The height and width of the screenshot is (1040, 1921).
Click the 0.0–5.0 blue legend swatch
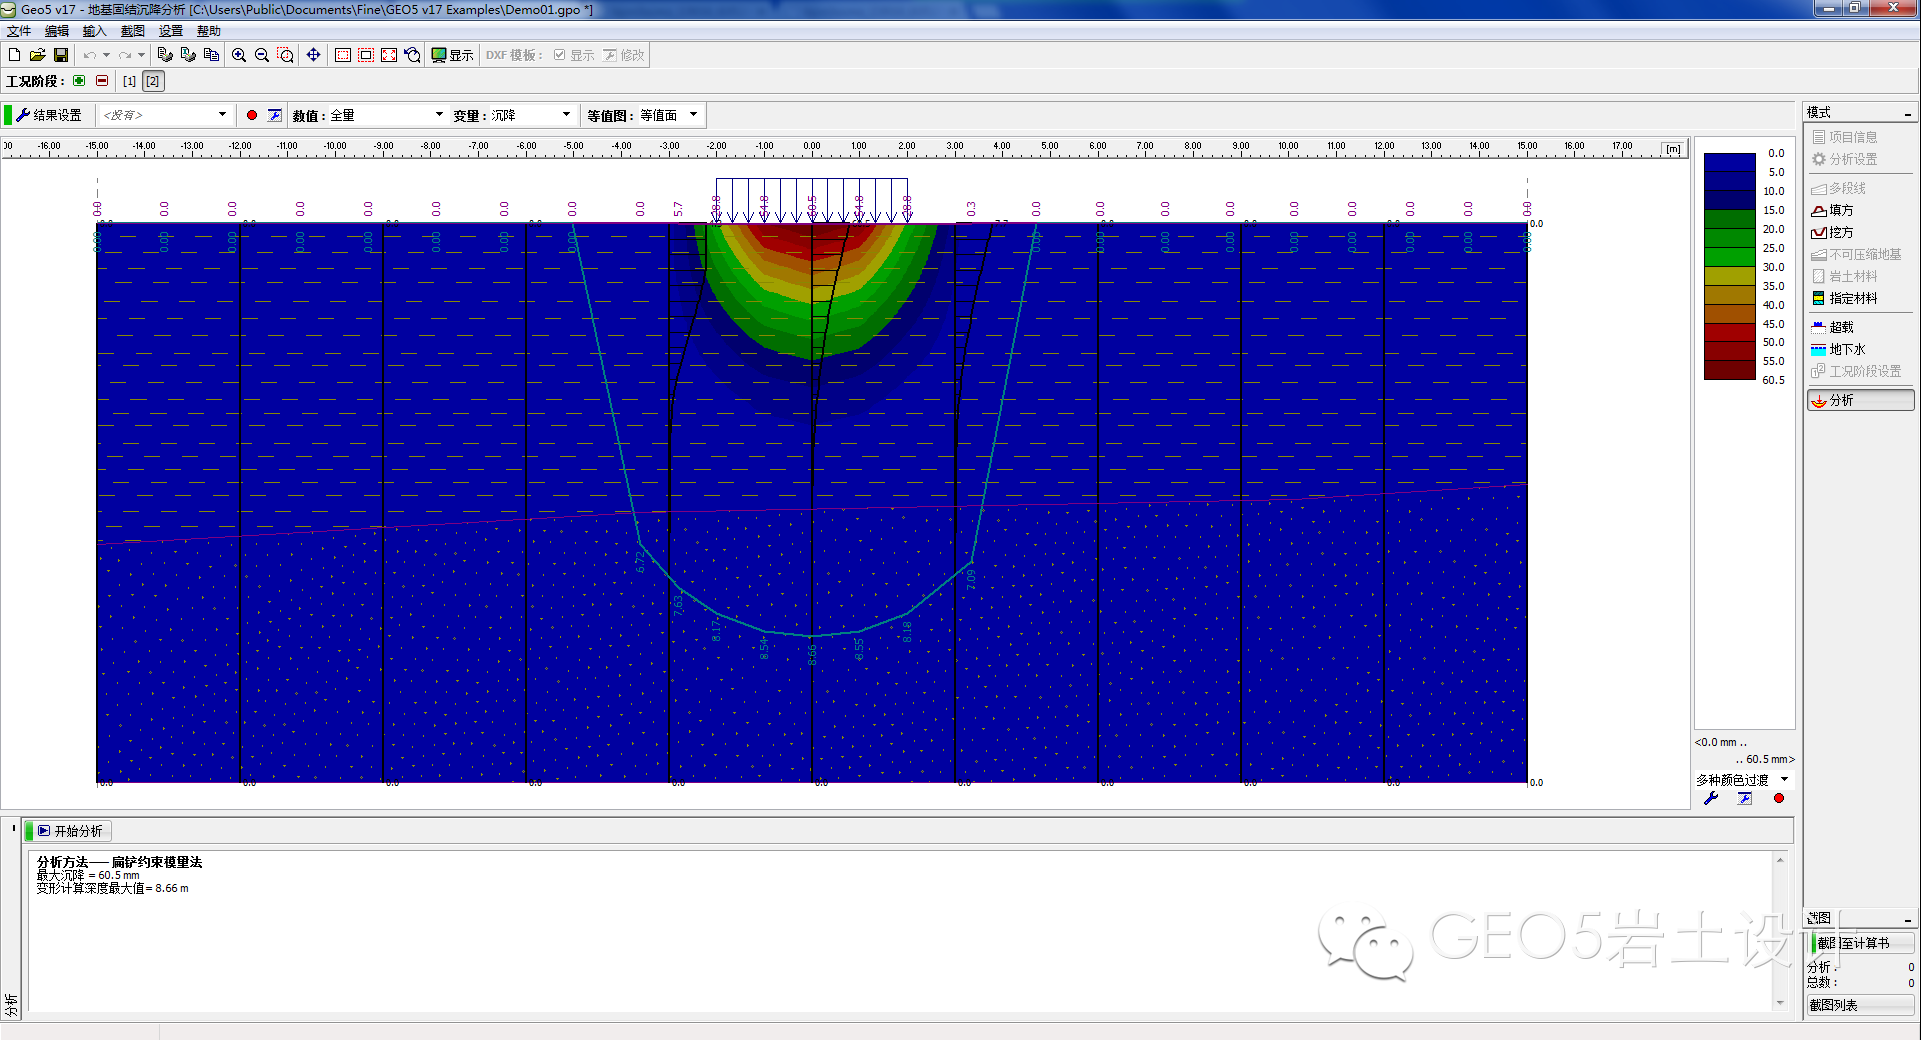pos(1730,163)
